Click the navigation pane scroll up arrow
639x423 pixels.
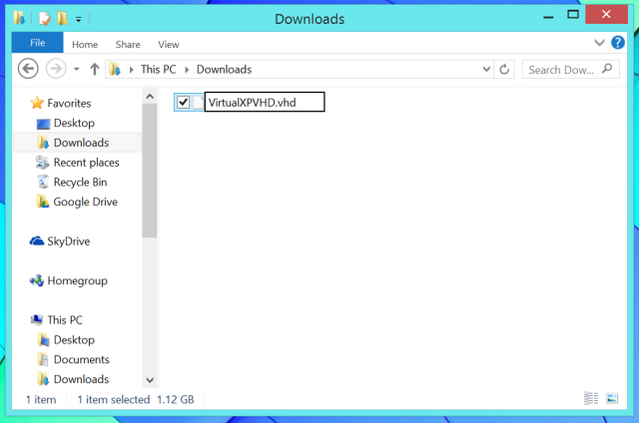pos(150,97)
